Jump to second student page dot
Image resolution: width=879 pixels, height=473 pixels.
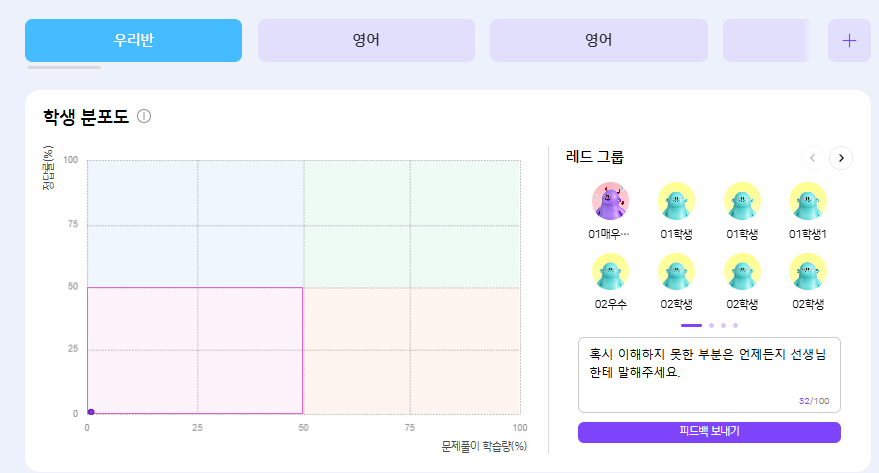pos(711,325)
